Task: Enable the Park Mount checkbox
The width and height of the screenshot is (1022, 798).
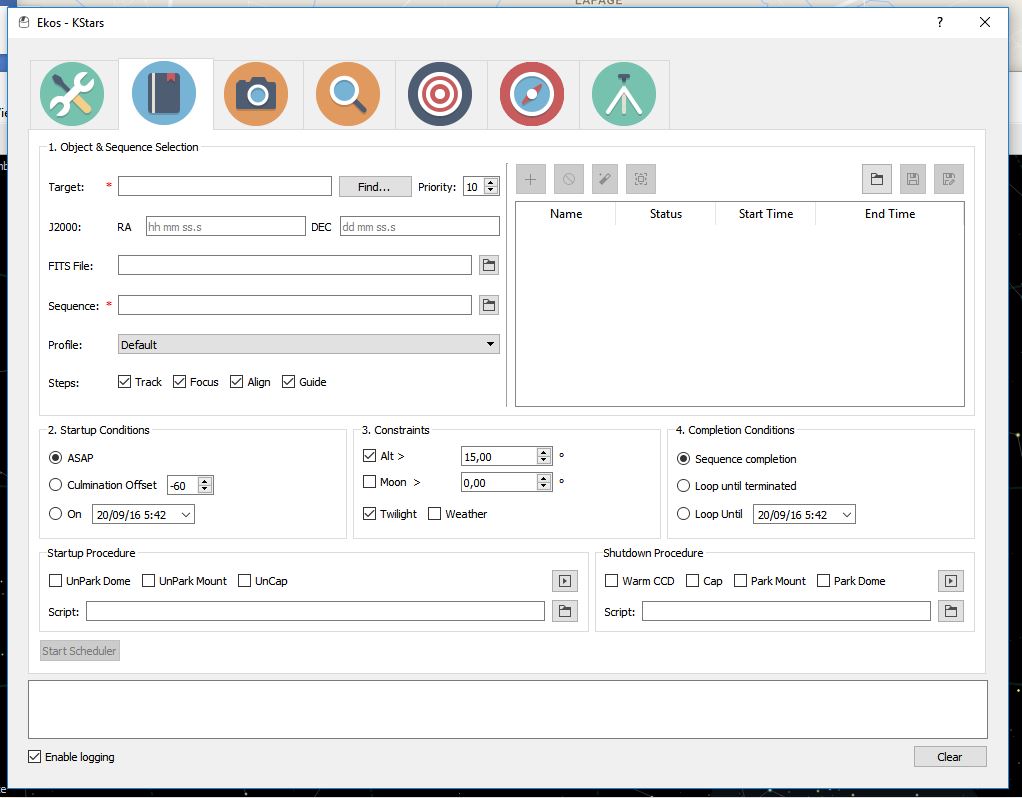Action: (x=740, y=580)
